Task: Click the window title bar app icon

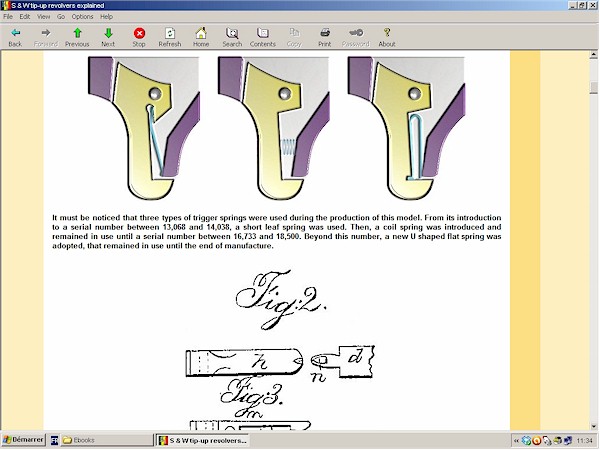Action: point(5,5)
